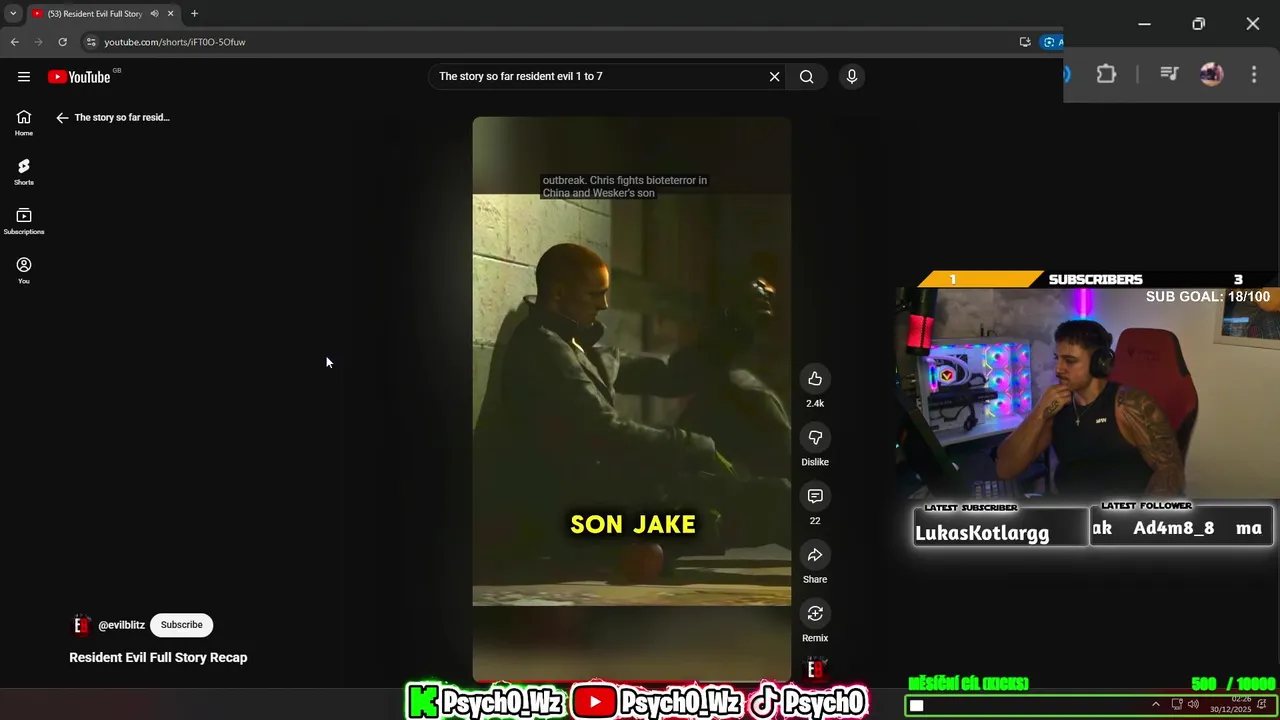Open the Windows notification bell

coord(1263,704)
